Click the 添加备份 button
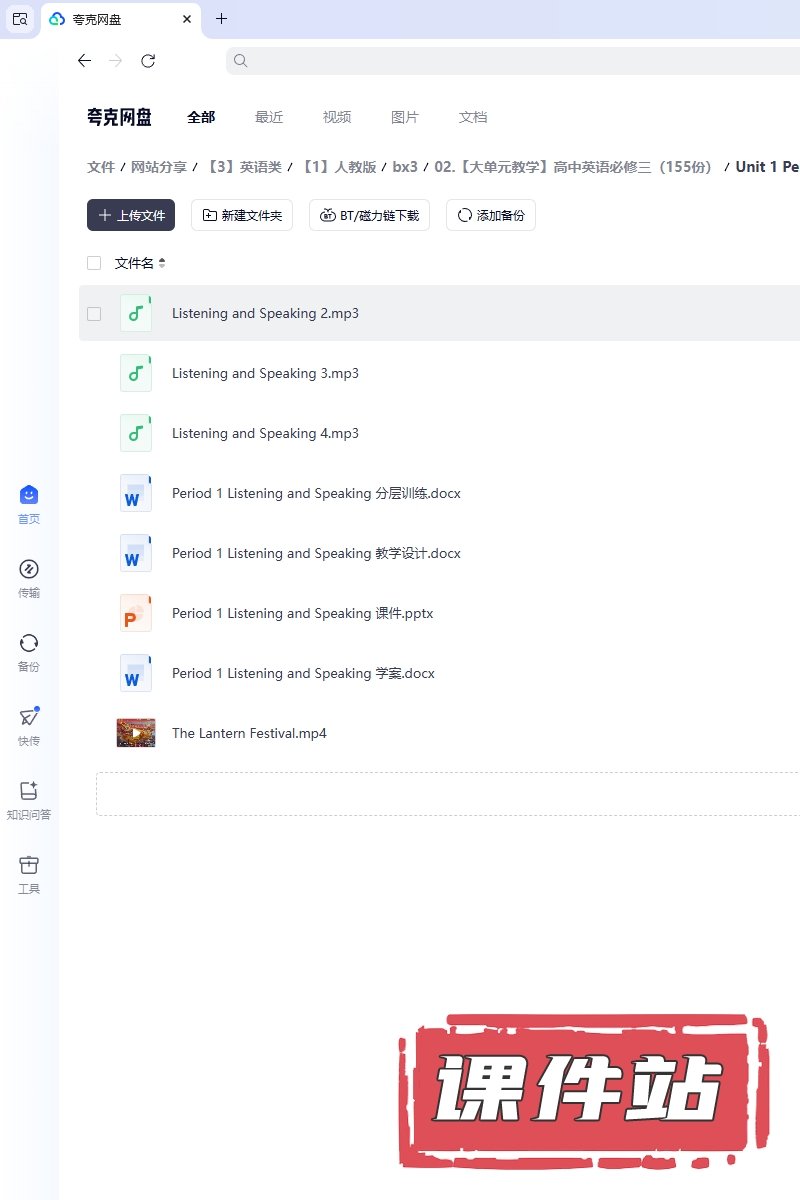This screenshot has width=800, height=1200. (x=491, y=215)
